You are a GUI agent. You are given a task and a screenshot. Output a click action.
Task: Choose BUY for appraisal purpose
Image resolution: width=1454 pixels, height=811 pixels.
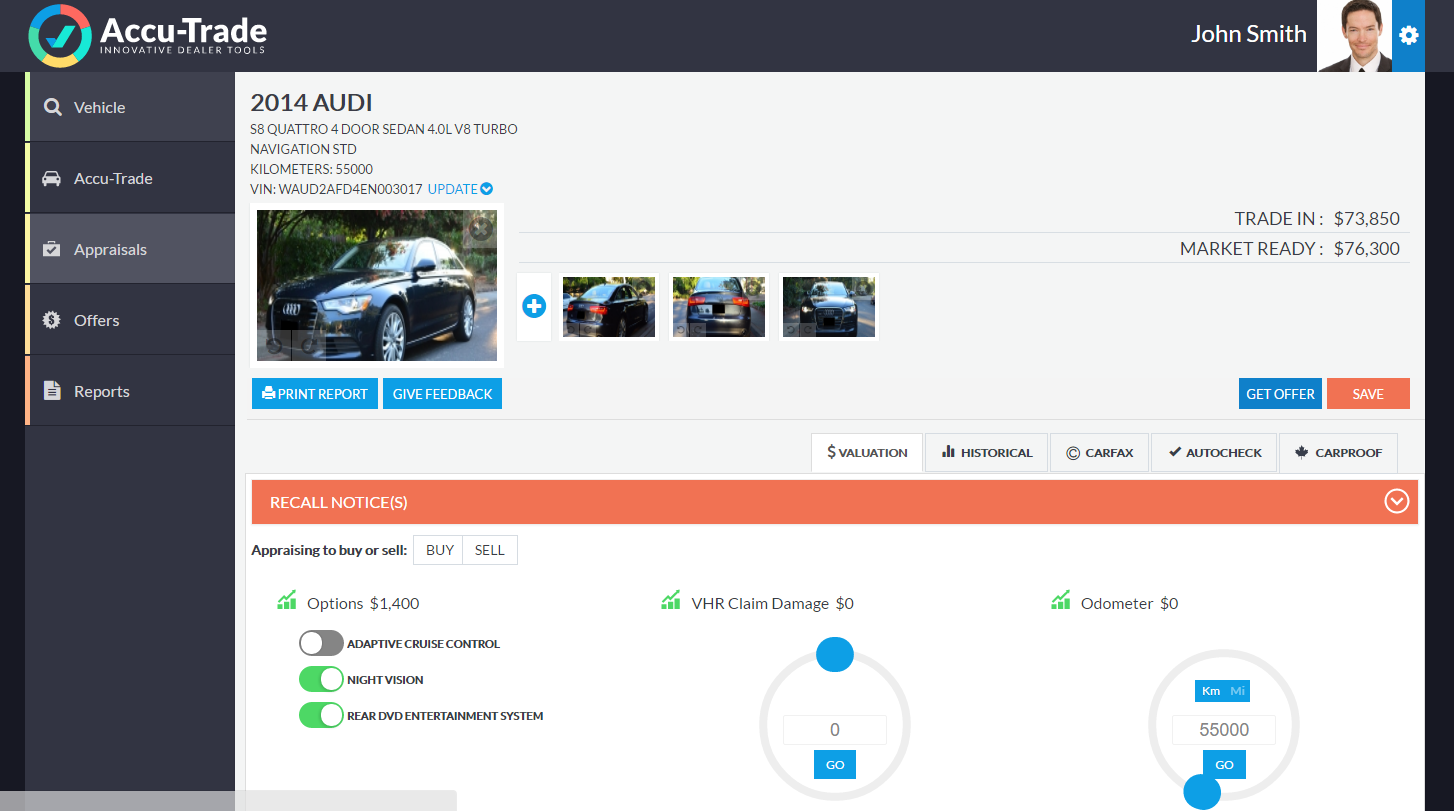(439, 550)
